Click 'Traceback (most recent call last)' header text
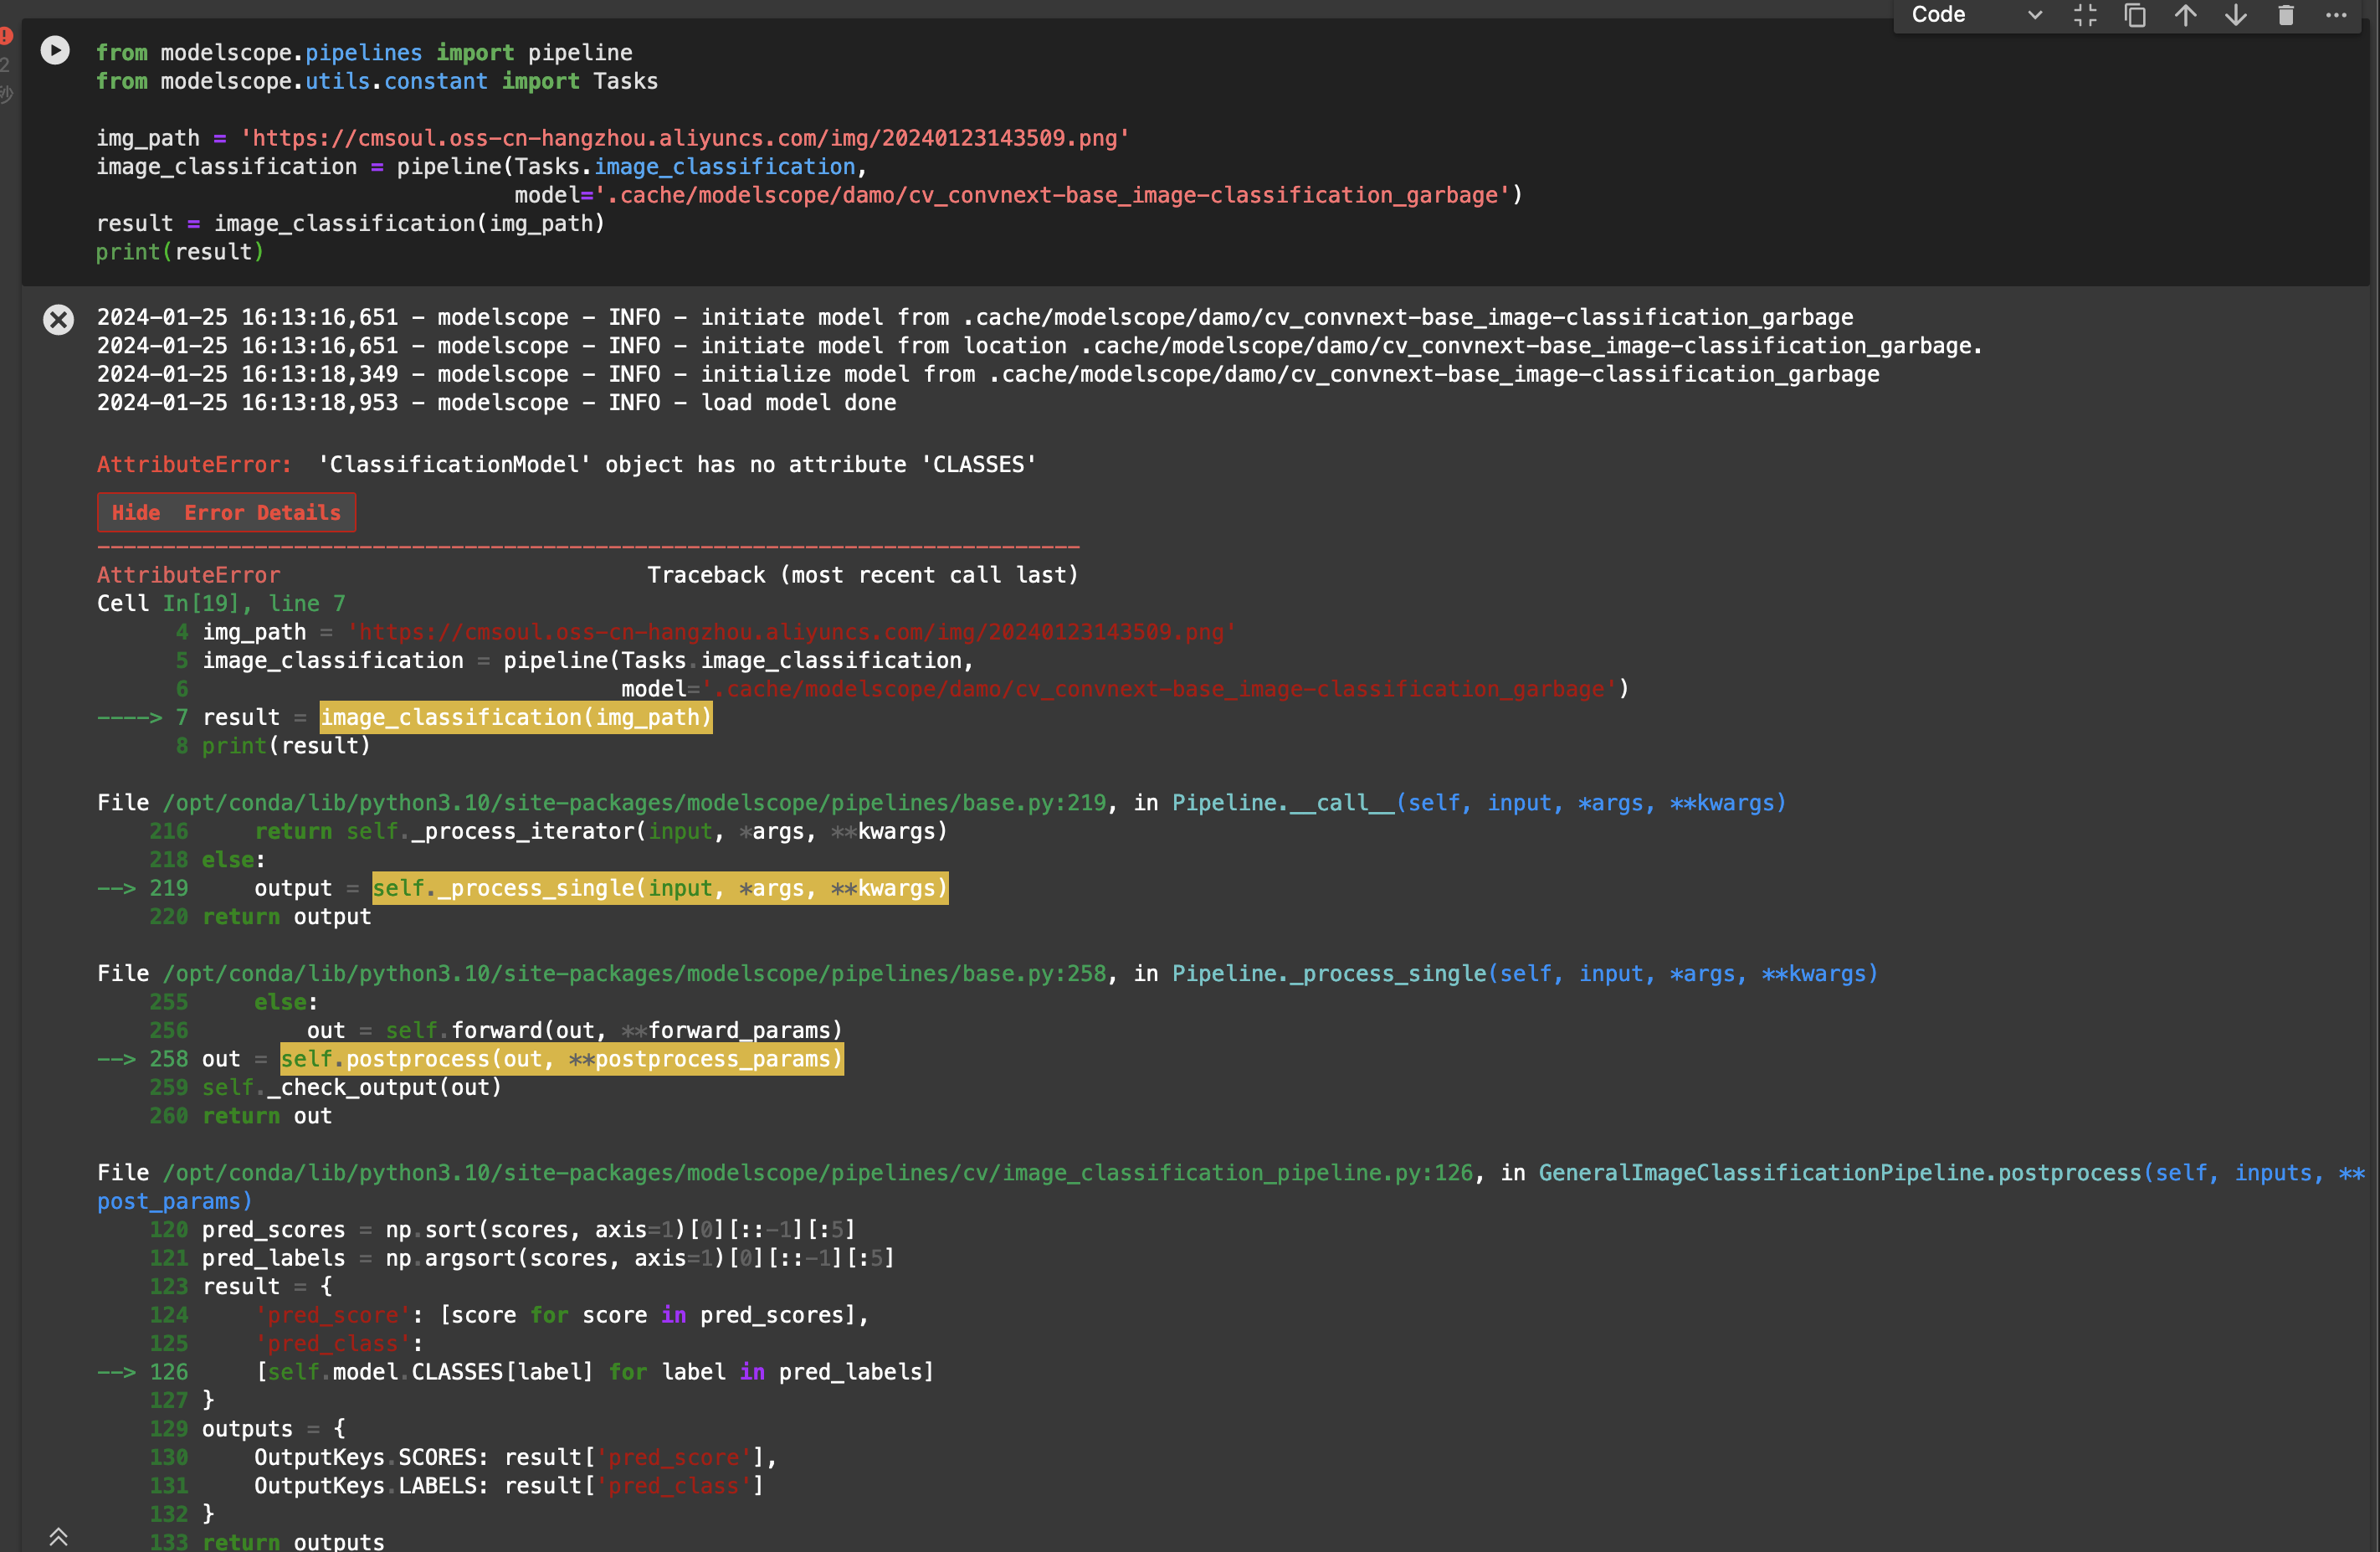This screenshot has width=2380, height=1552. tap(862, 575)
